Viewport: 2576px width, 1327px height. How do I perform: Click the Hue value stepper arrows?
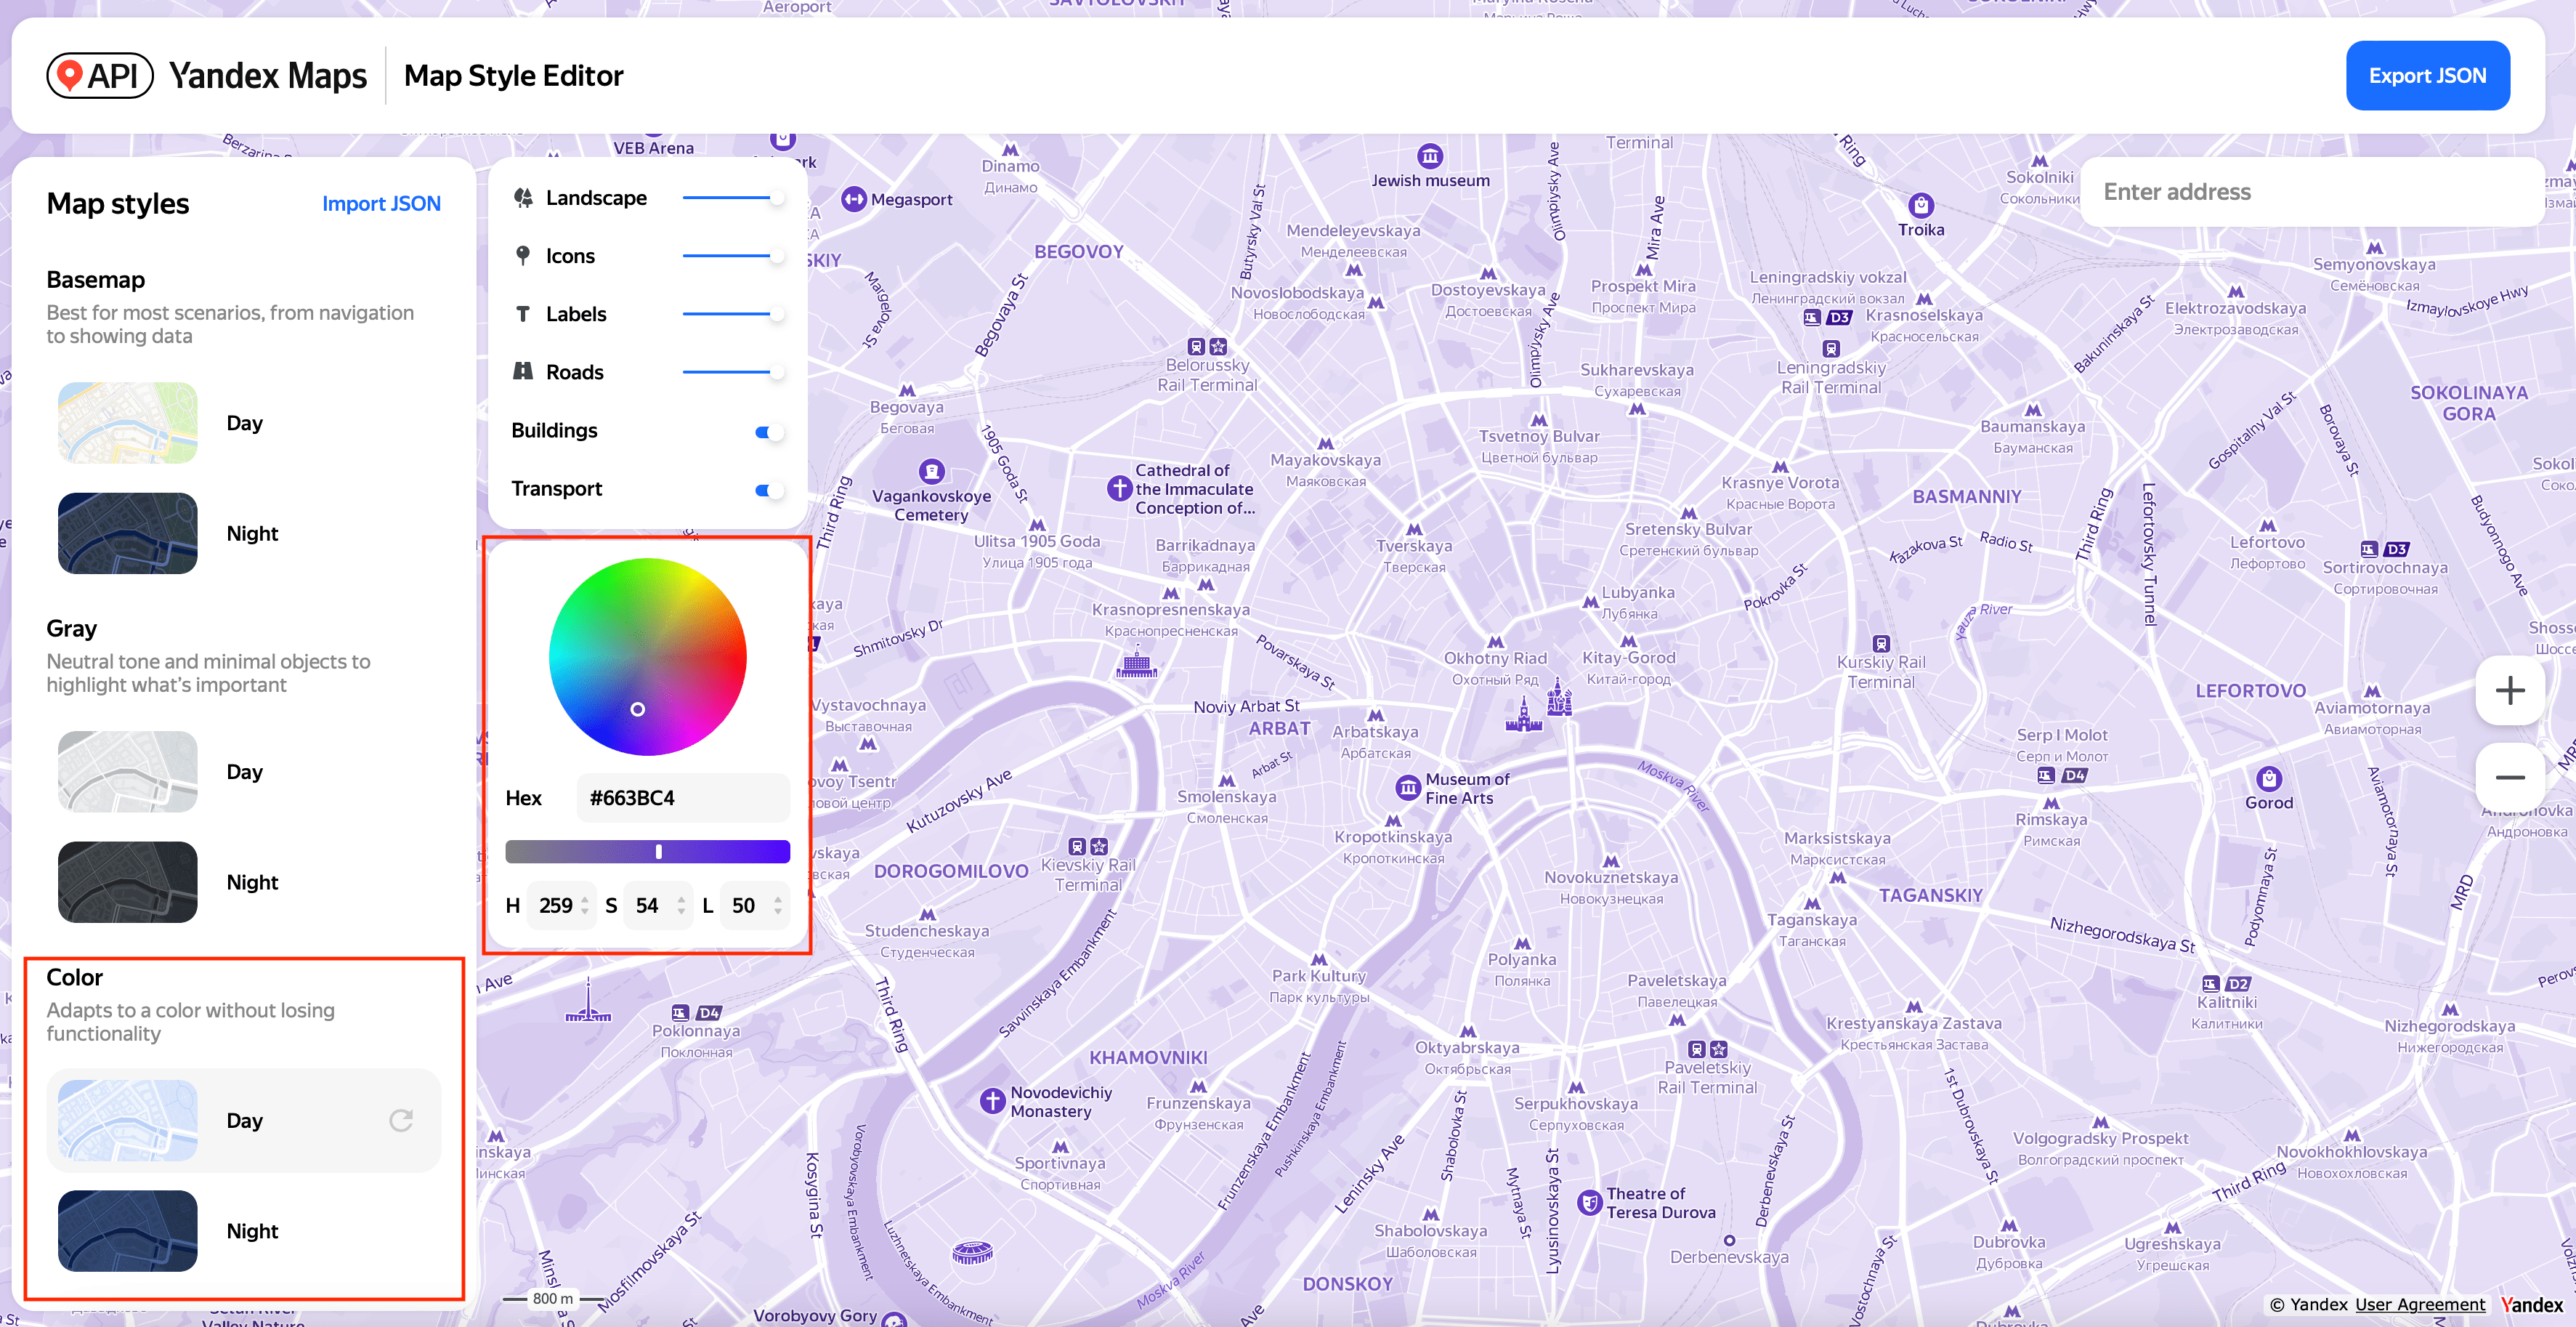[585, 905]
